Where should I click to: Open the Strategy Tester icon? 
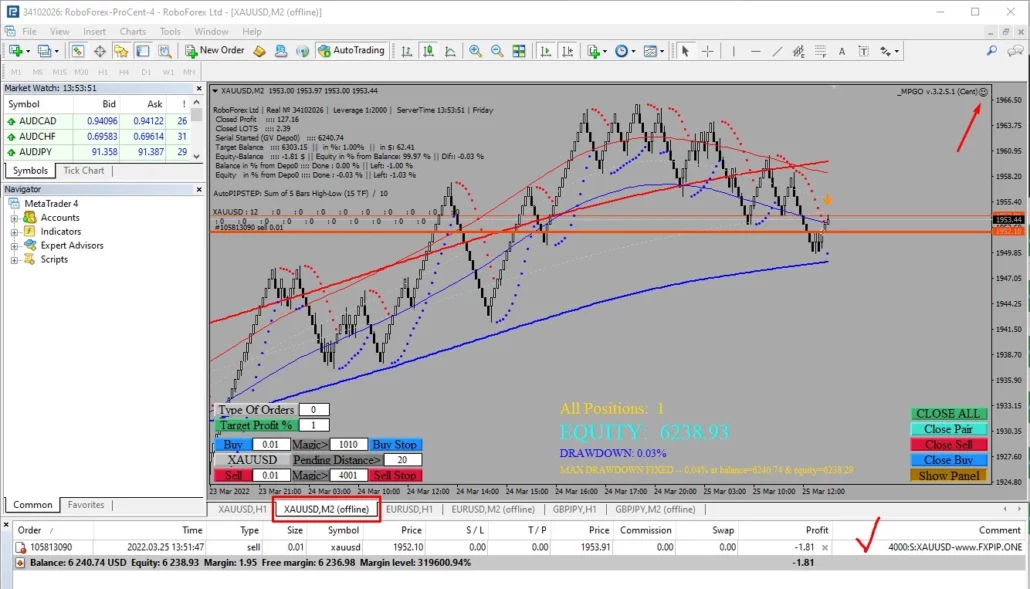pos(164,51)
